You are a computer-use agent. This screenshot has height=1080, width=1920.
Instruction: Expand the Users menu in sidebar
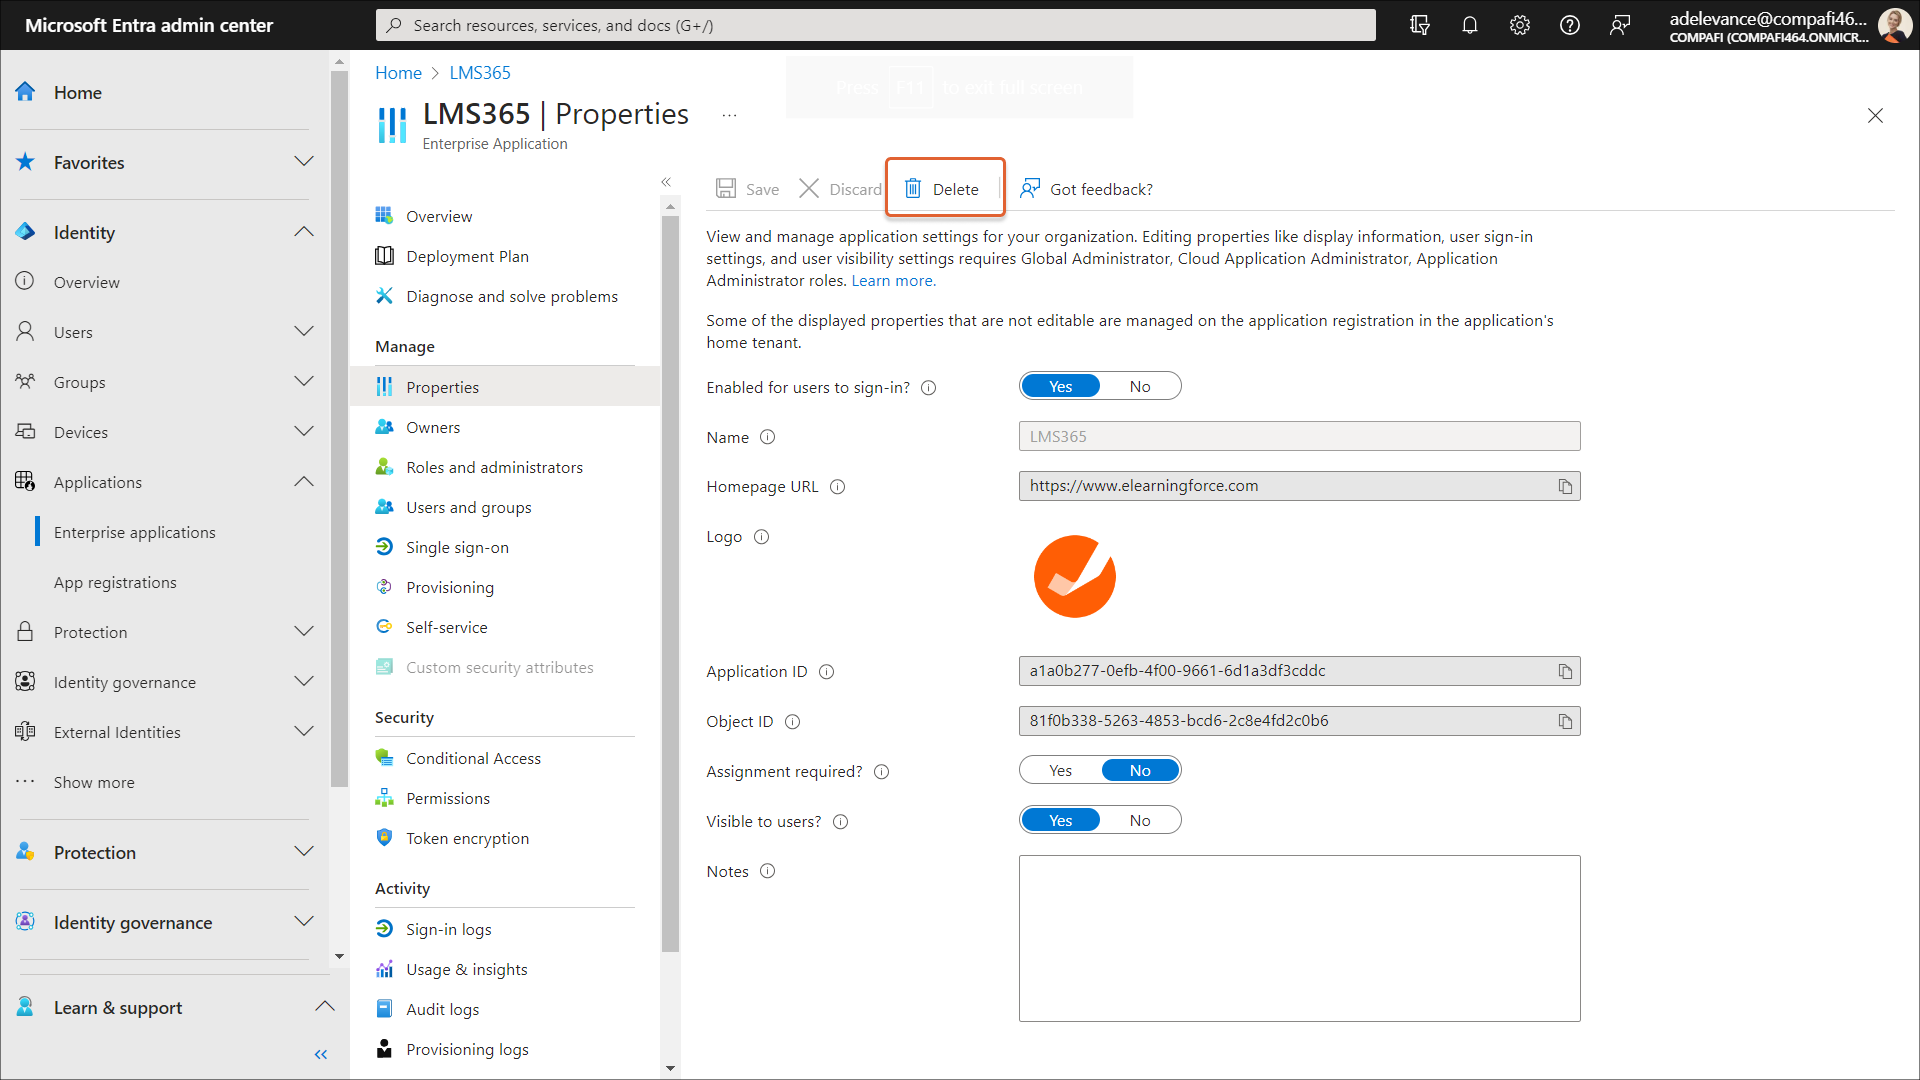pos(304,332)
